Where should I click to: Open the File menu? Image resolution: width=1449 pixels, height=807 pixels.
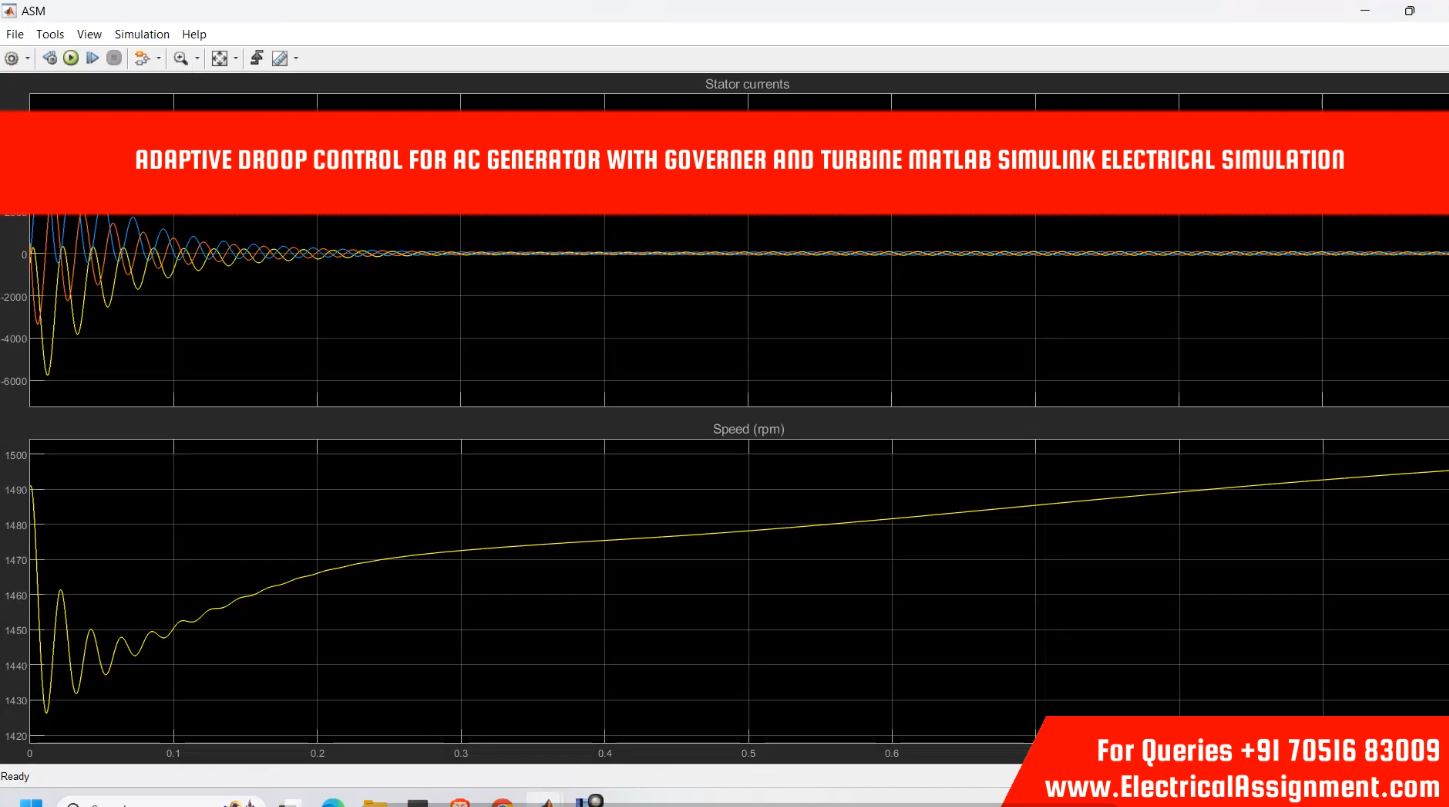[14, 34]
